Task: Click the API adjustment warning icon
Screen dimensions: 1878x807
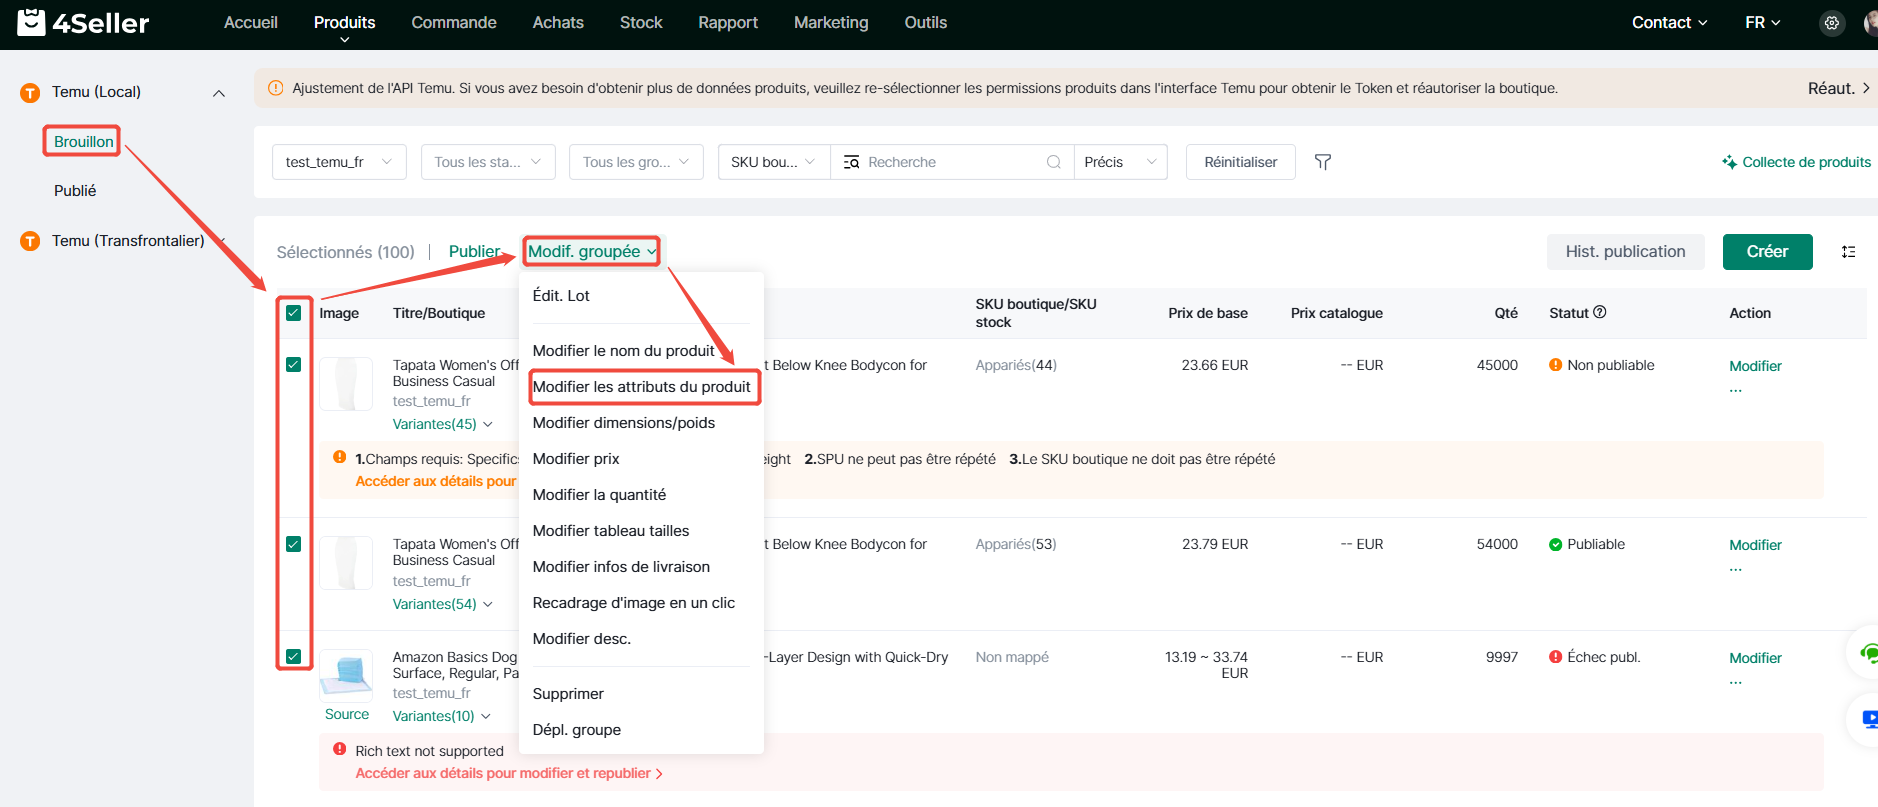Action: [x=276, y=88]
